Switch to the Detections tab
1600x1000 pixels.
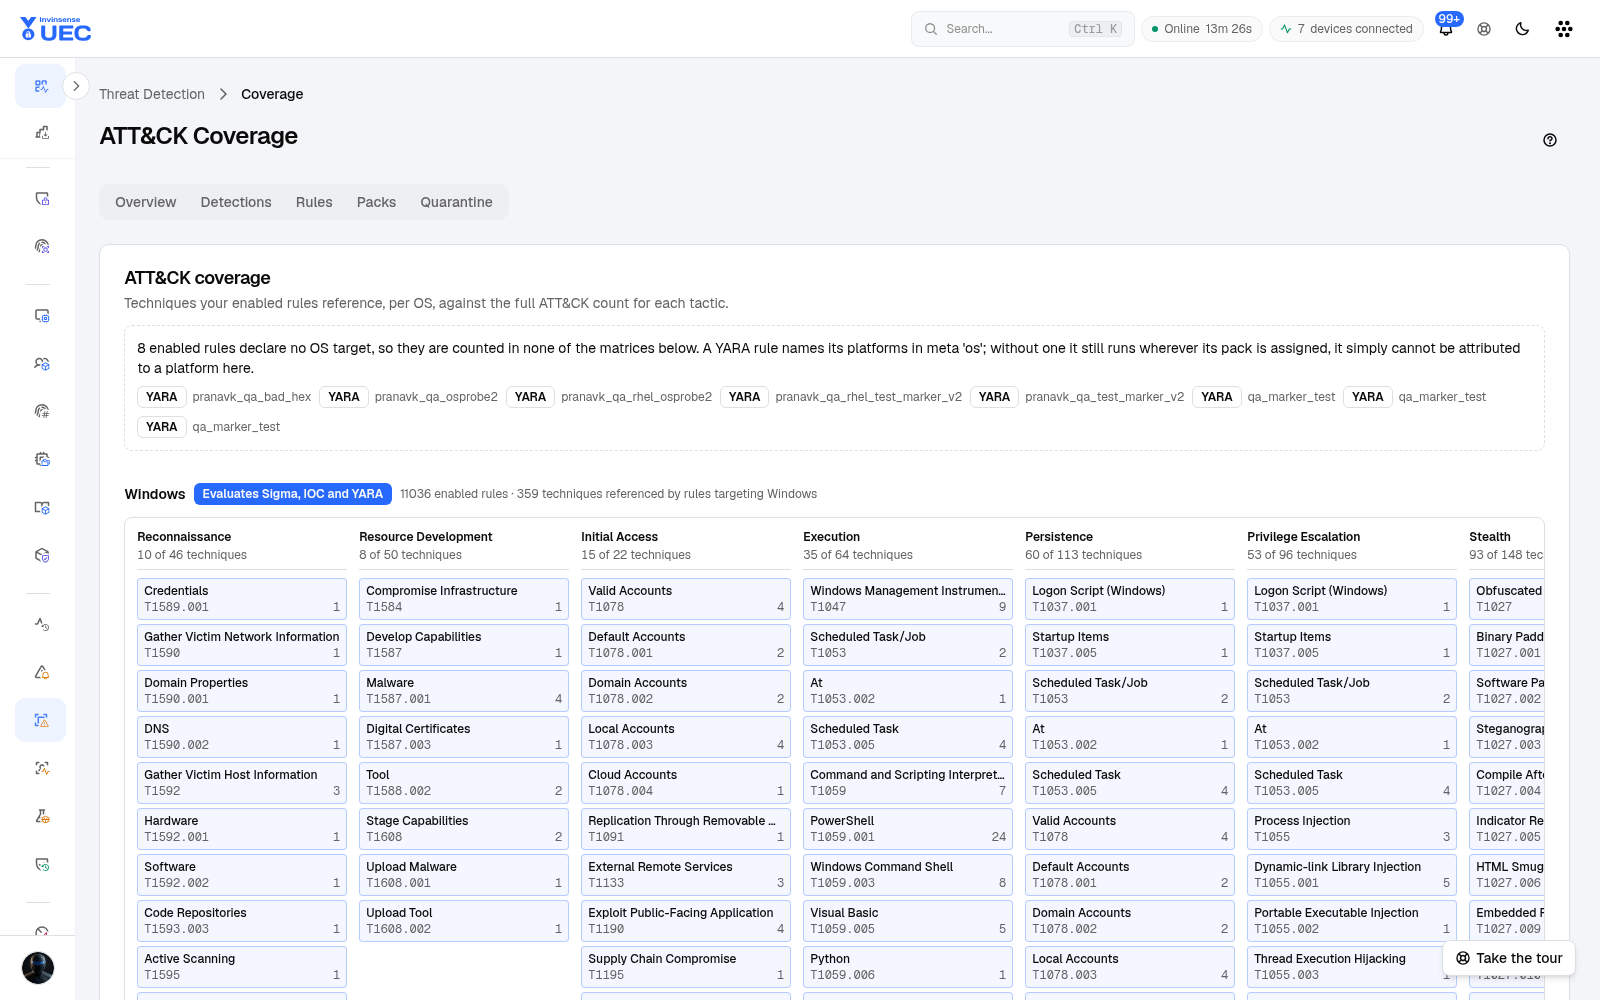coord(236,202)
